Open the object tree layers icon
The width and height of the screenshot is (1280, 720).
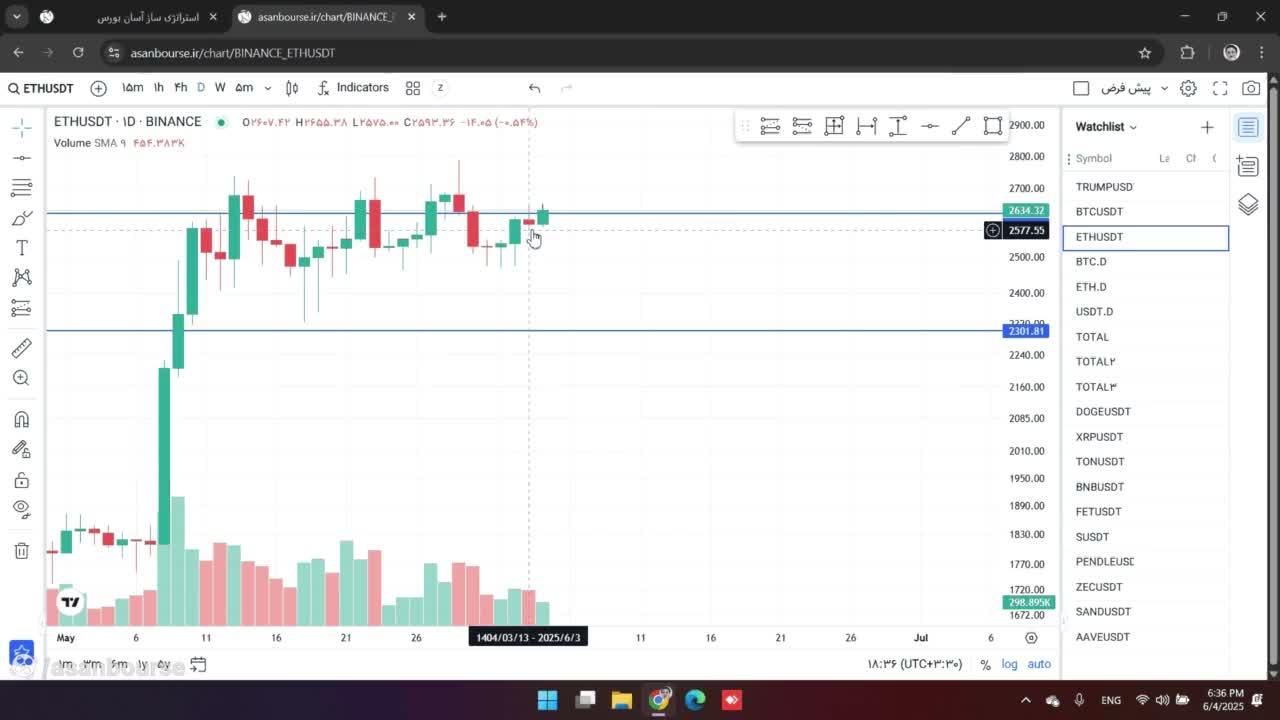click(1248, 204)
